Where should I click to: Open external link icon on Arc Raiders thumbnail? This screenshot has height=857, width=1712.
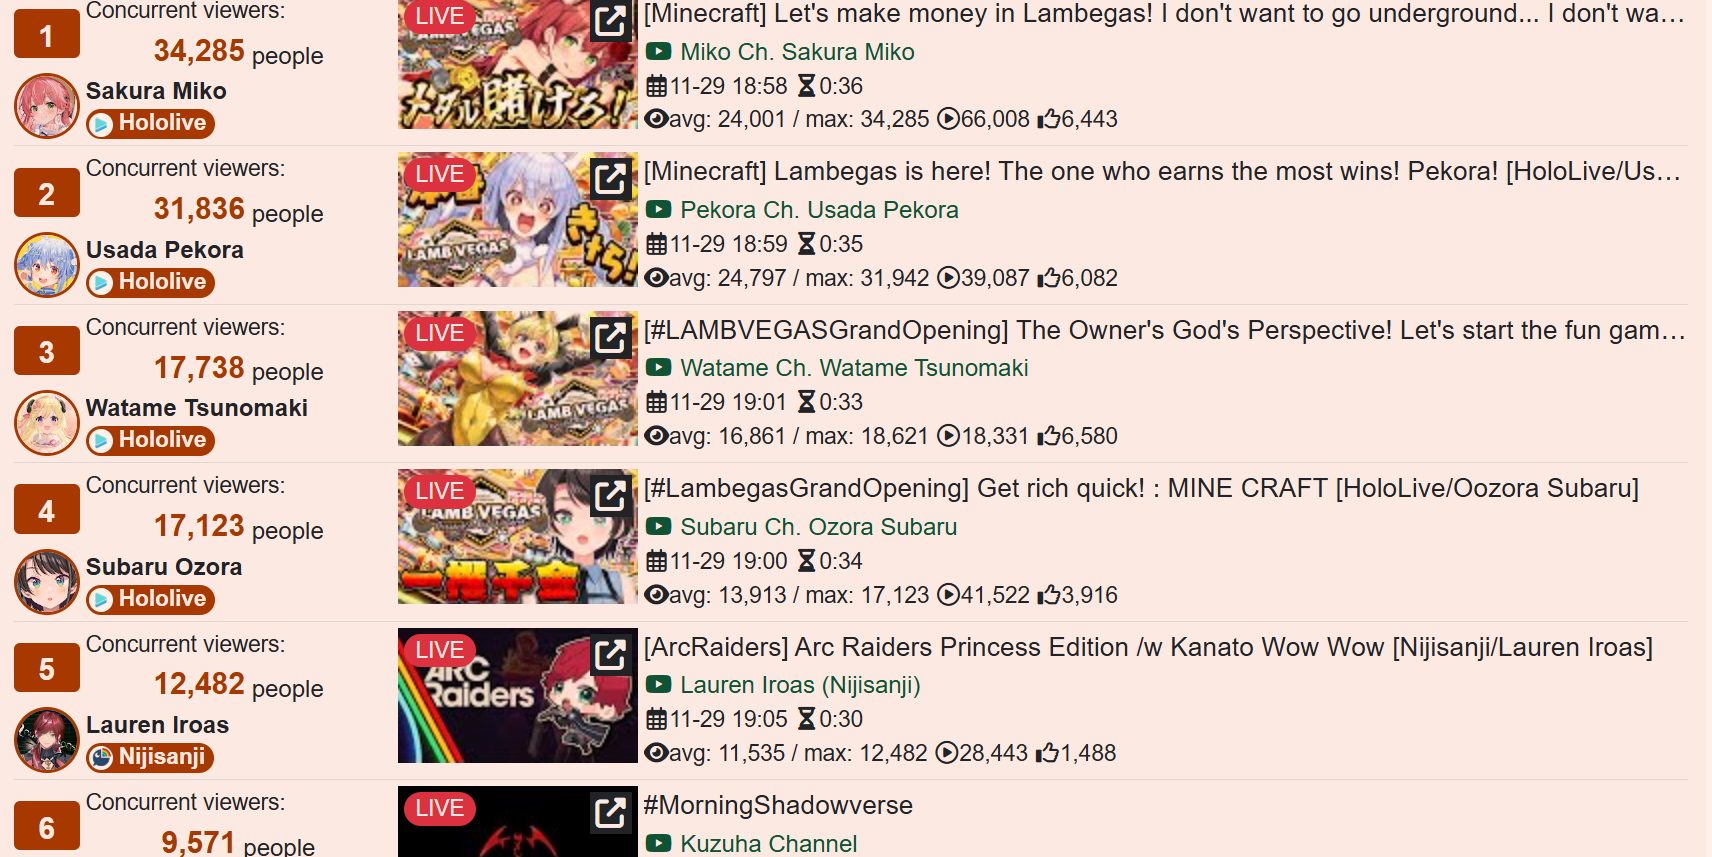pos(610,654)
